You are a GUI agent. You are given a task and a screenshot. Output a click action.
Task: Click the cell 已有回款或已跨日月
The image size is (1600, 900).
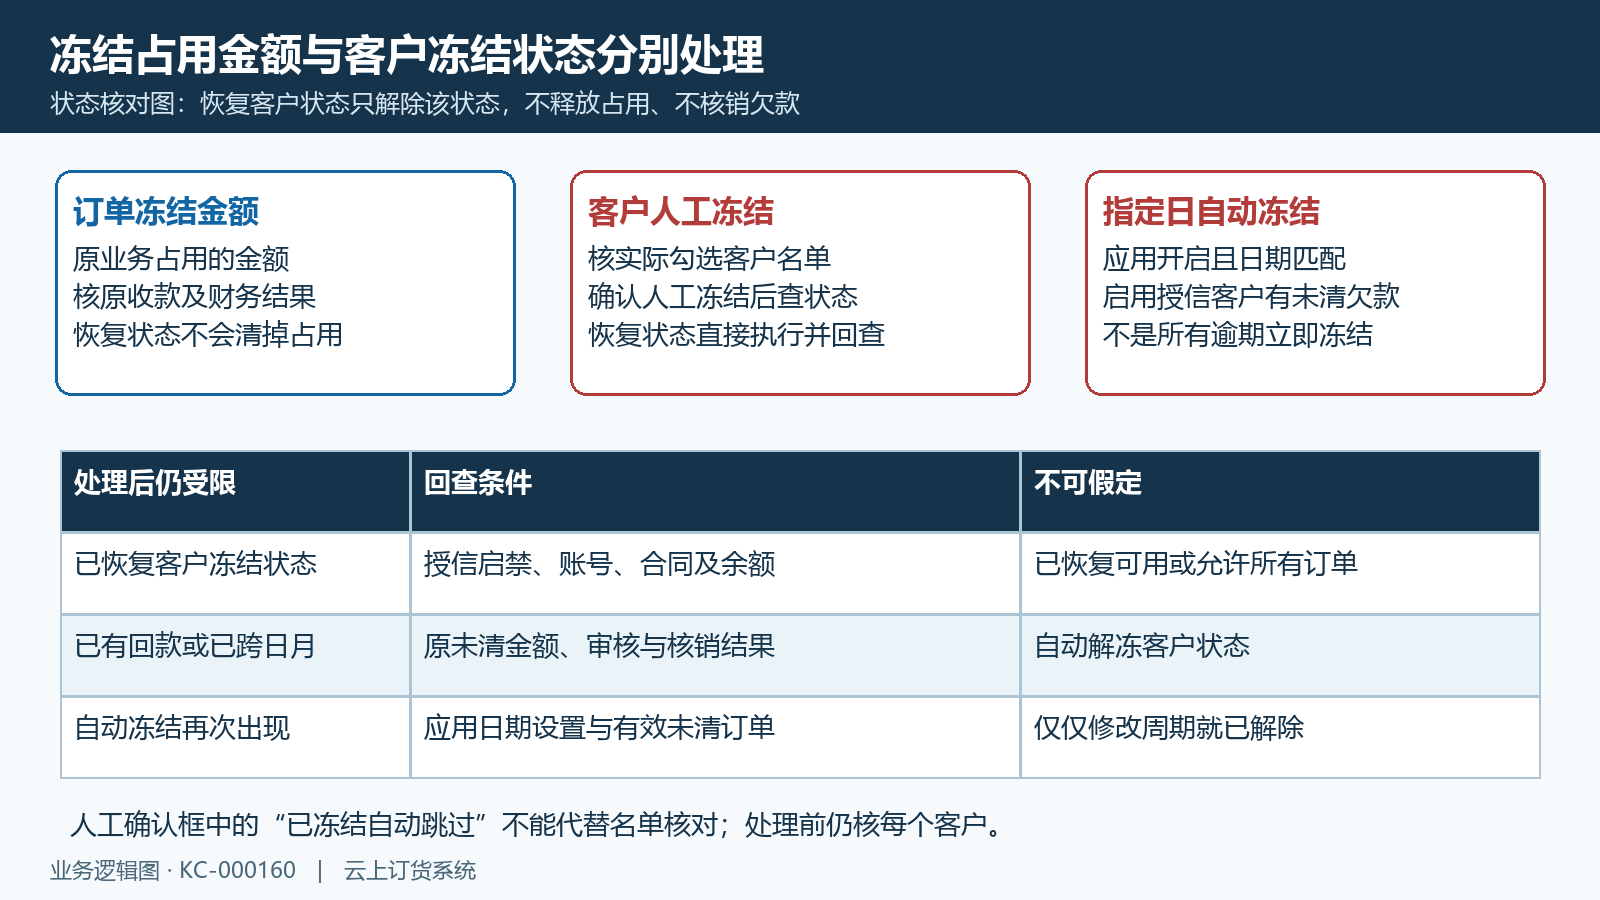click(236, 655)
